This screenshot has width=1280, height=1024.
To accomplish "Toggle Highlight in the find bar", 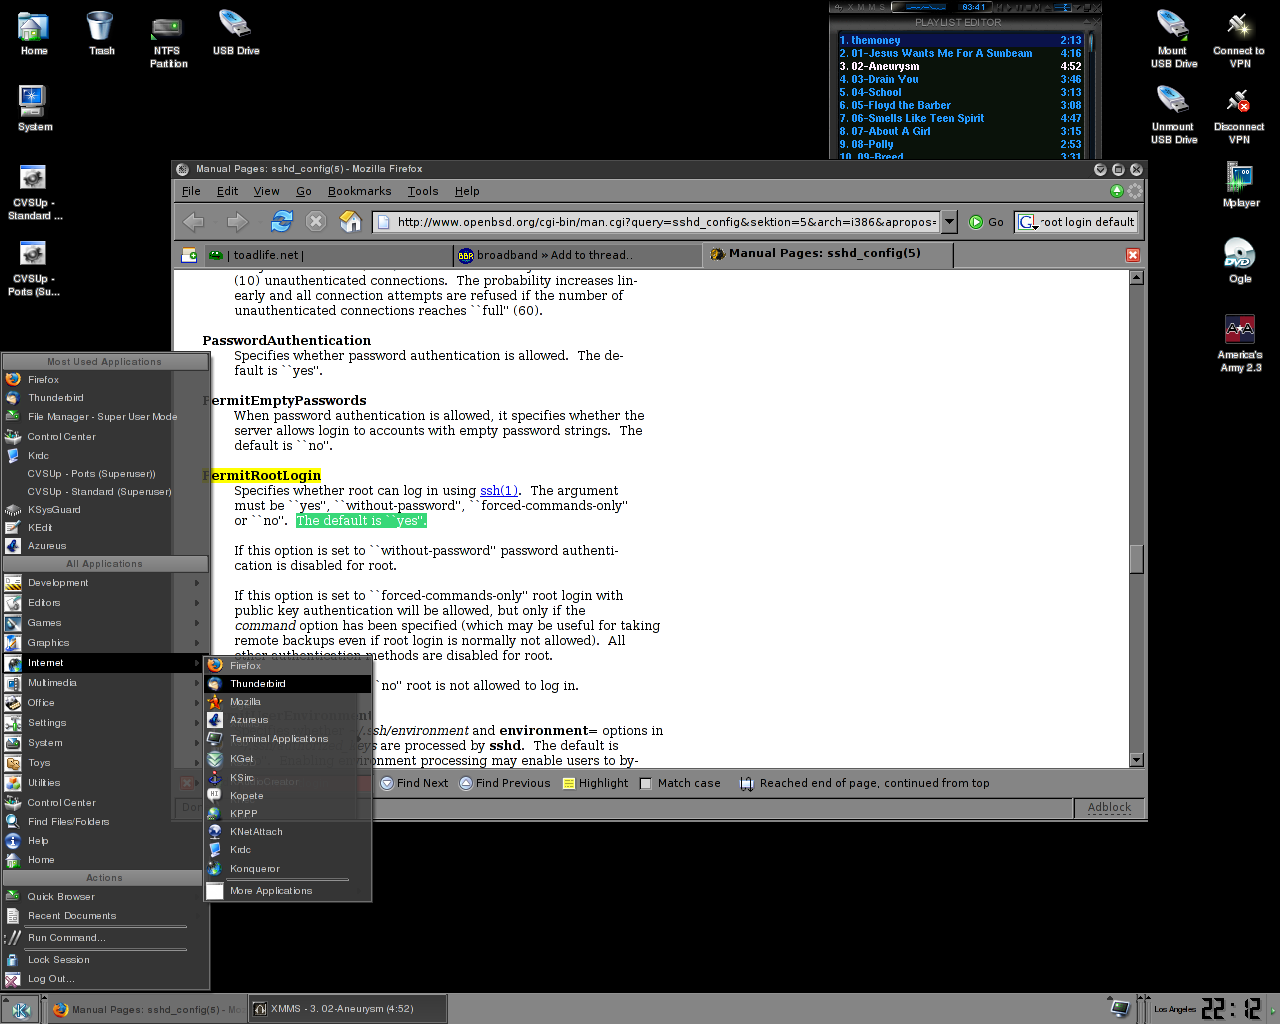I will pyautogui.click(x=595, y=784).
